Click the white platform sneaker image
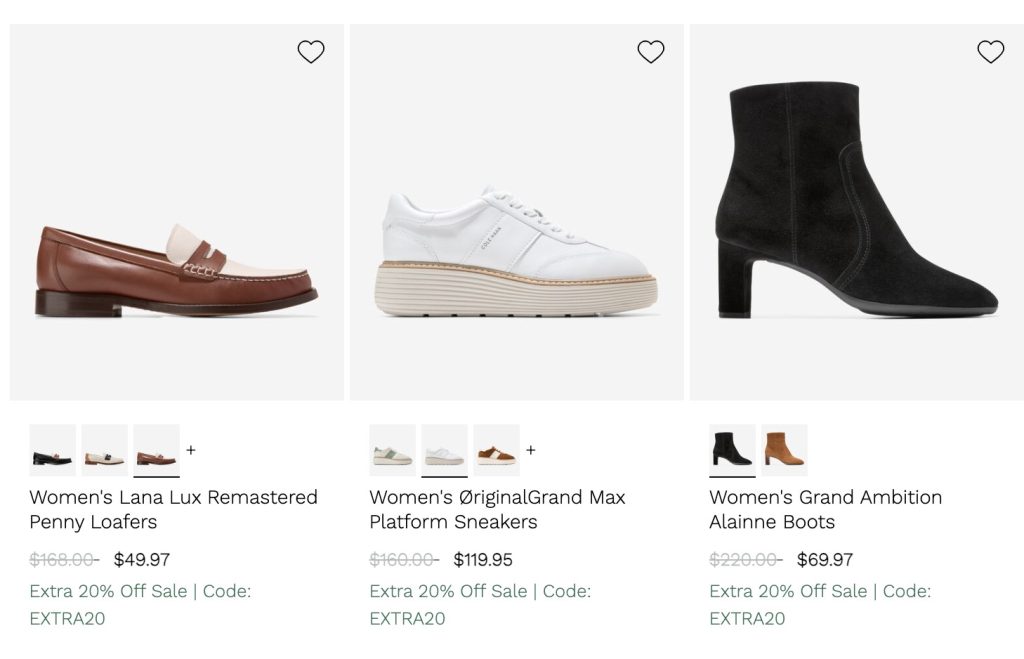 [x=517, y=255]
